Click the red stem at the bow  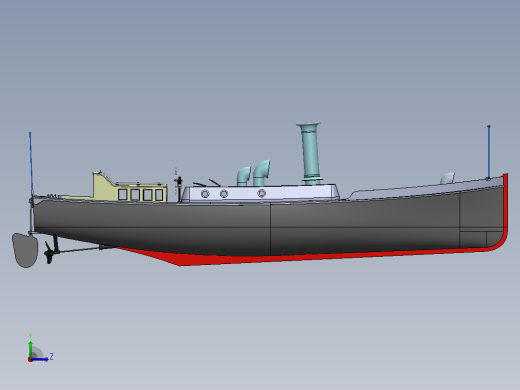pyautogui.click(x=505, y=207)
